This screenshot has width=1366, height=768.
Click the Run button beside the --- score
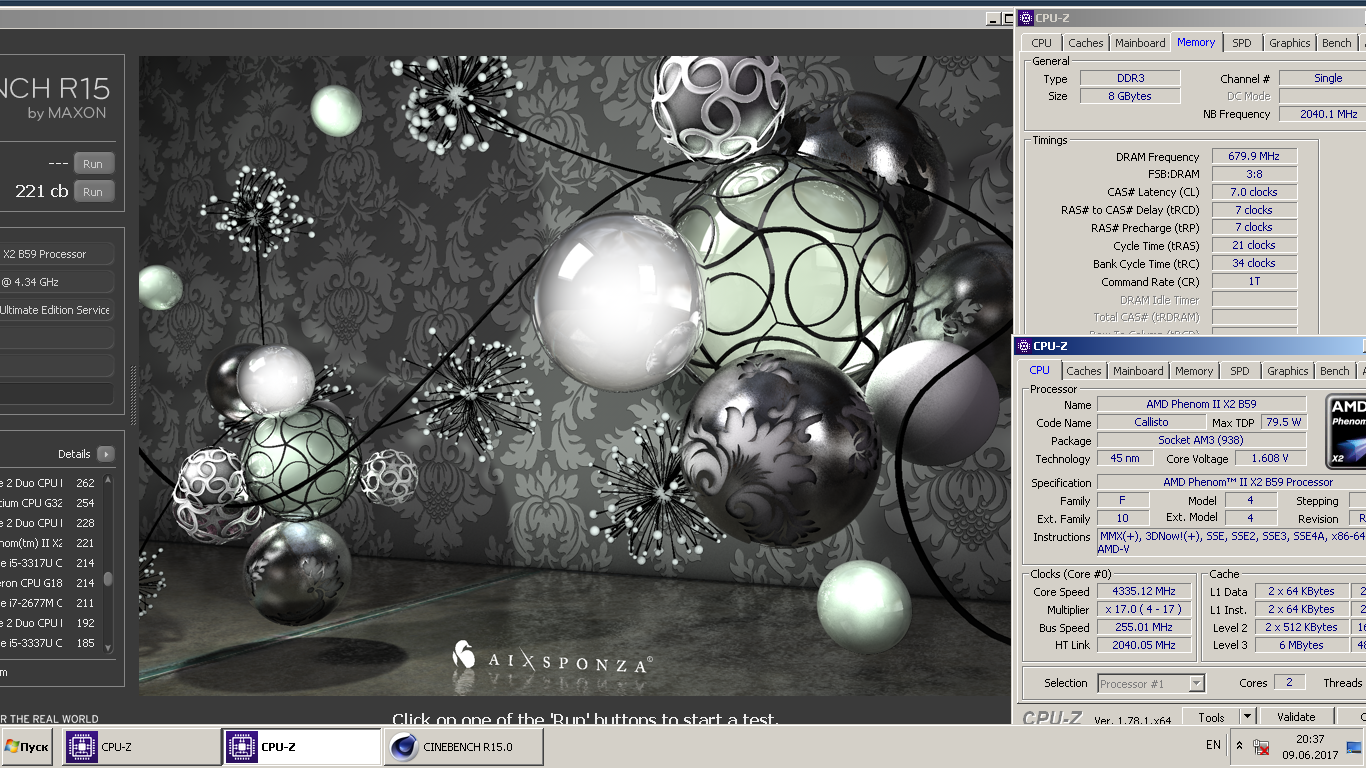point(93,163)
